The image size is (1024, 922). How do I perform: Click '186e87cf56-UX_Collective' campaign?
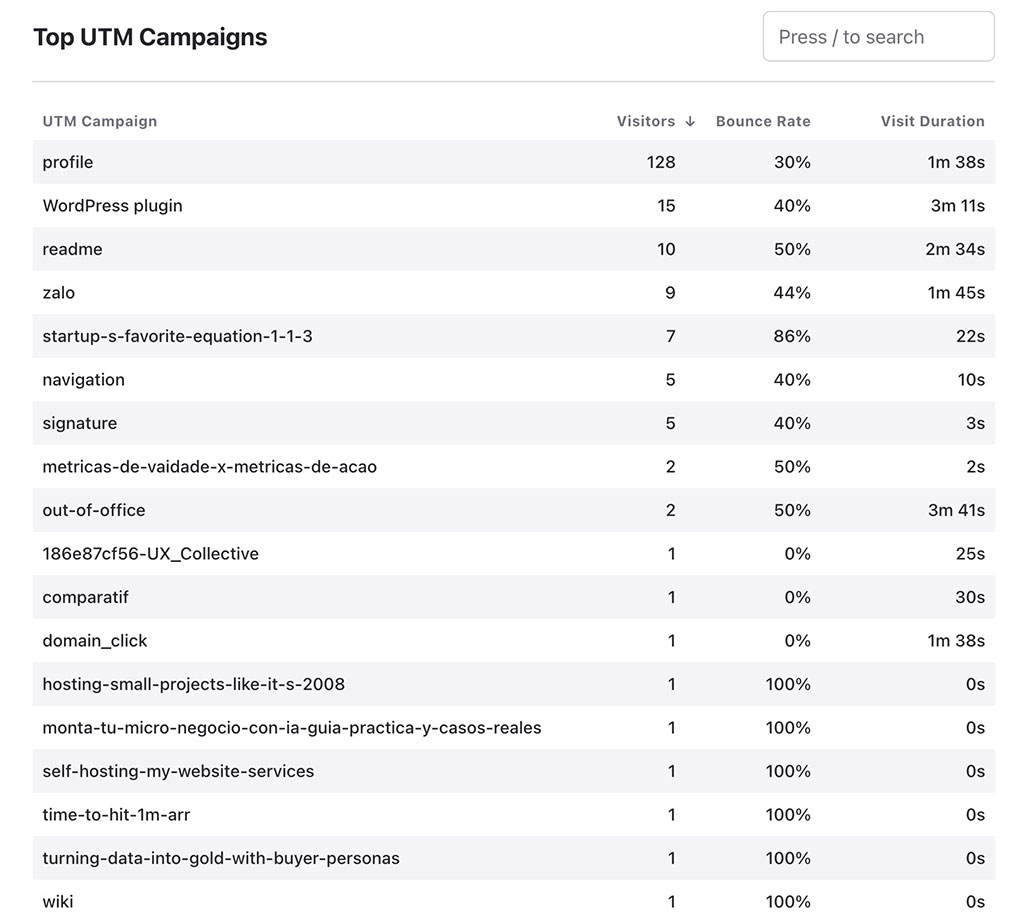click(x=150, y=554)
